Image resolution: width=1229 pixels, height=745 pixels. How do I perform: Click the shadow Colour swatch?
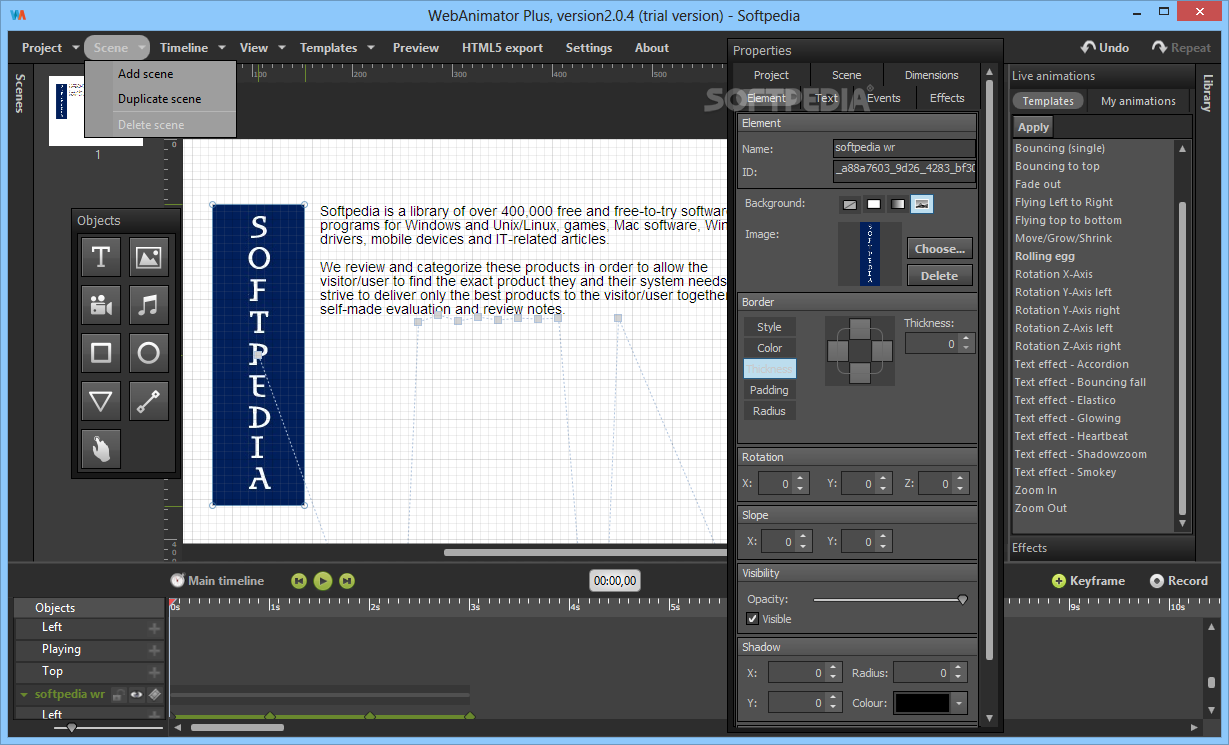pos(923,703)
